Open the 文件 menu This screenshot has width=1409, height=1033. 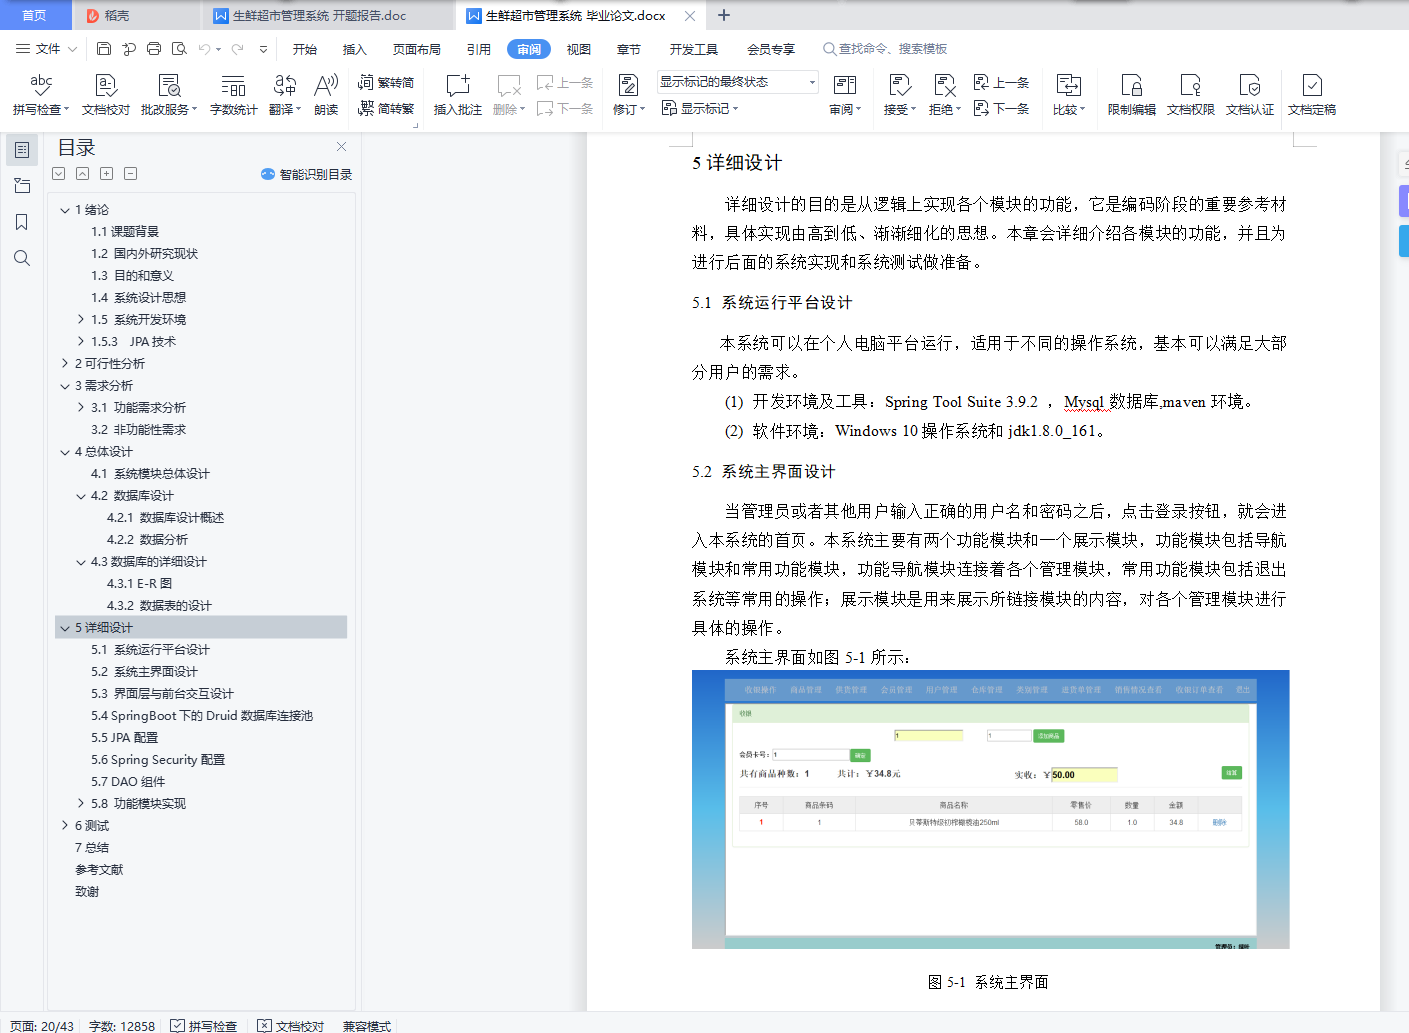click(46, 49)
